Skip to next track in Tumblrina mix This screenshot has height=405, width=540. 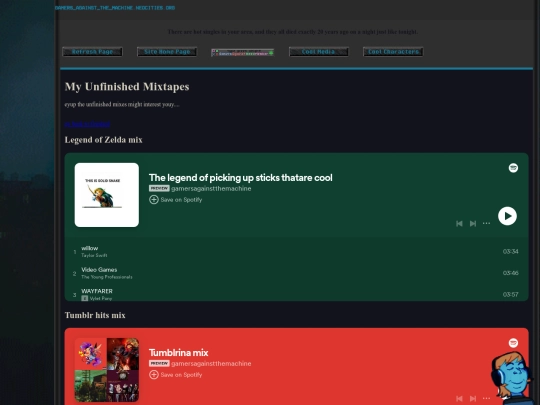473,398
